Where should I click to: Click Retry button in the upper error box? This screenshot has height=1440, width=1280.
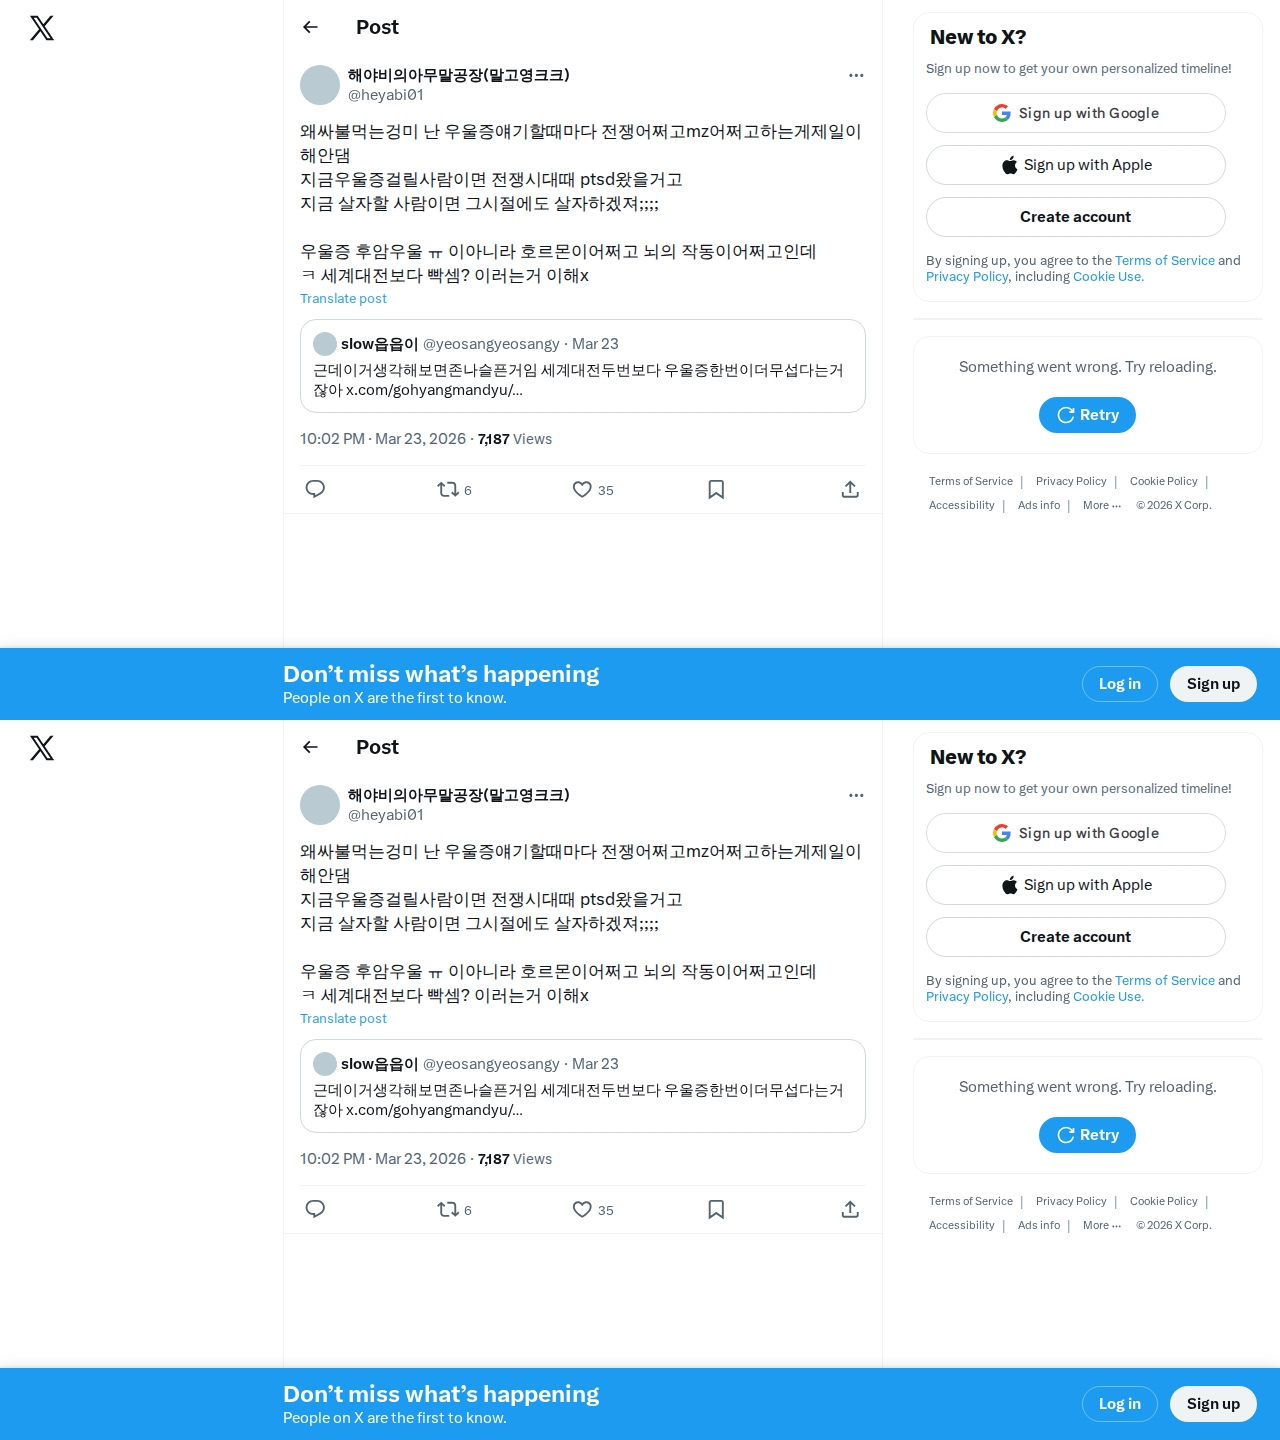(1087, 415)
